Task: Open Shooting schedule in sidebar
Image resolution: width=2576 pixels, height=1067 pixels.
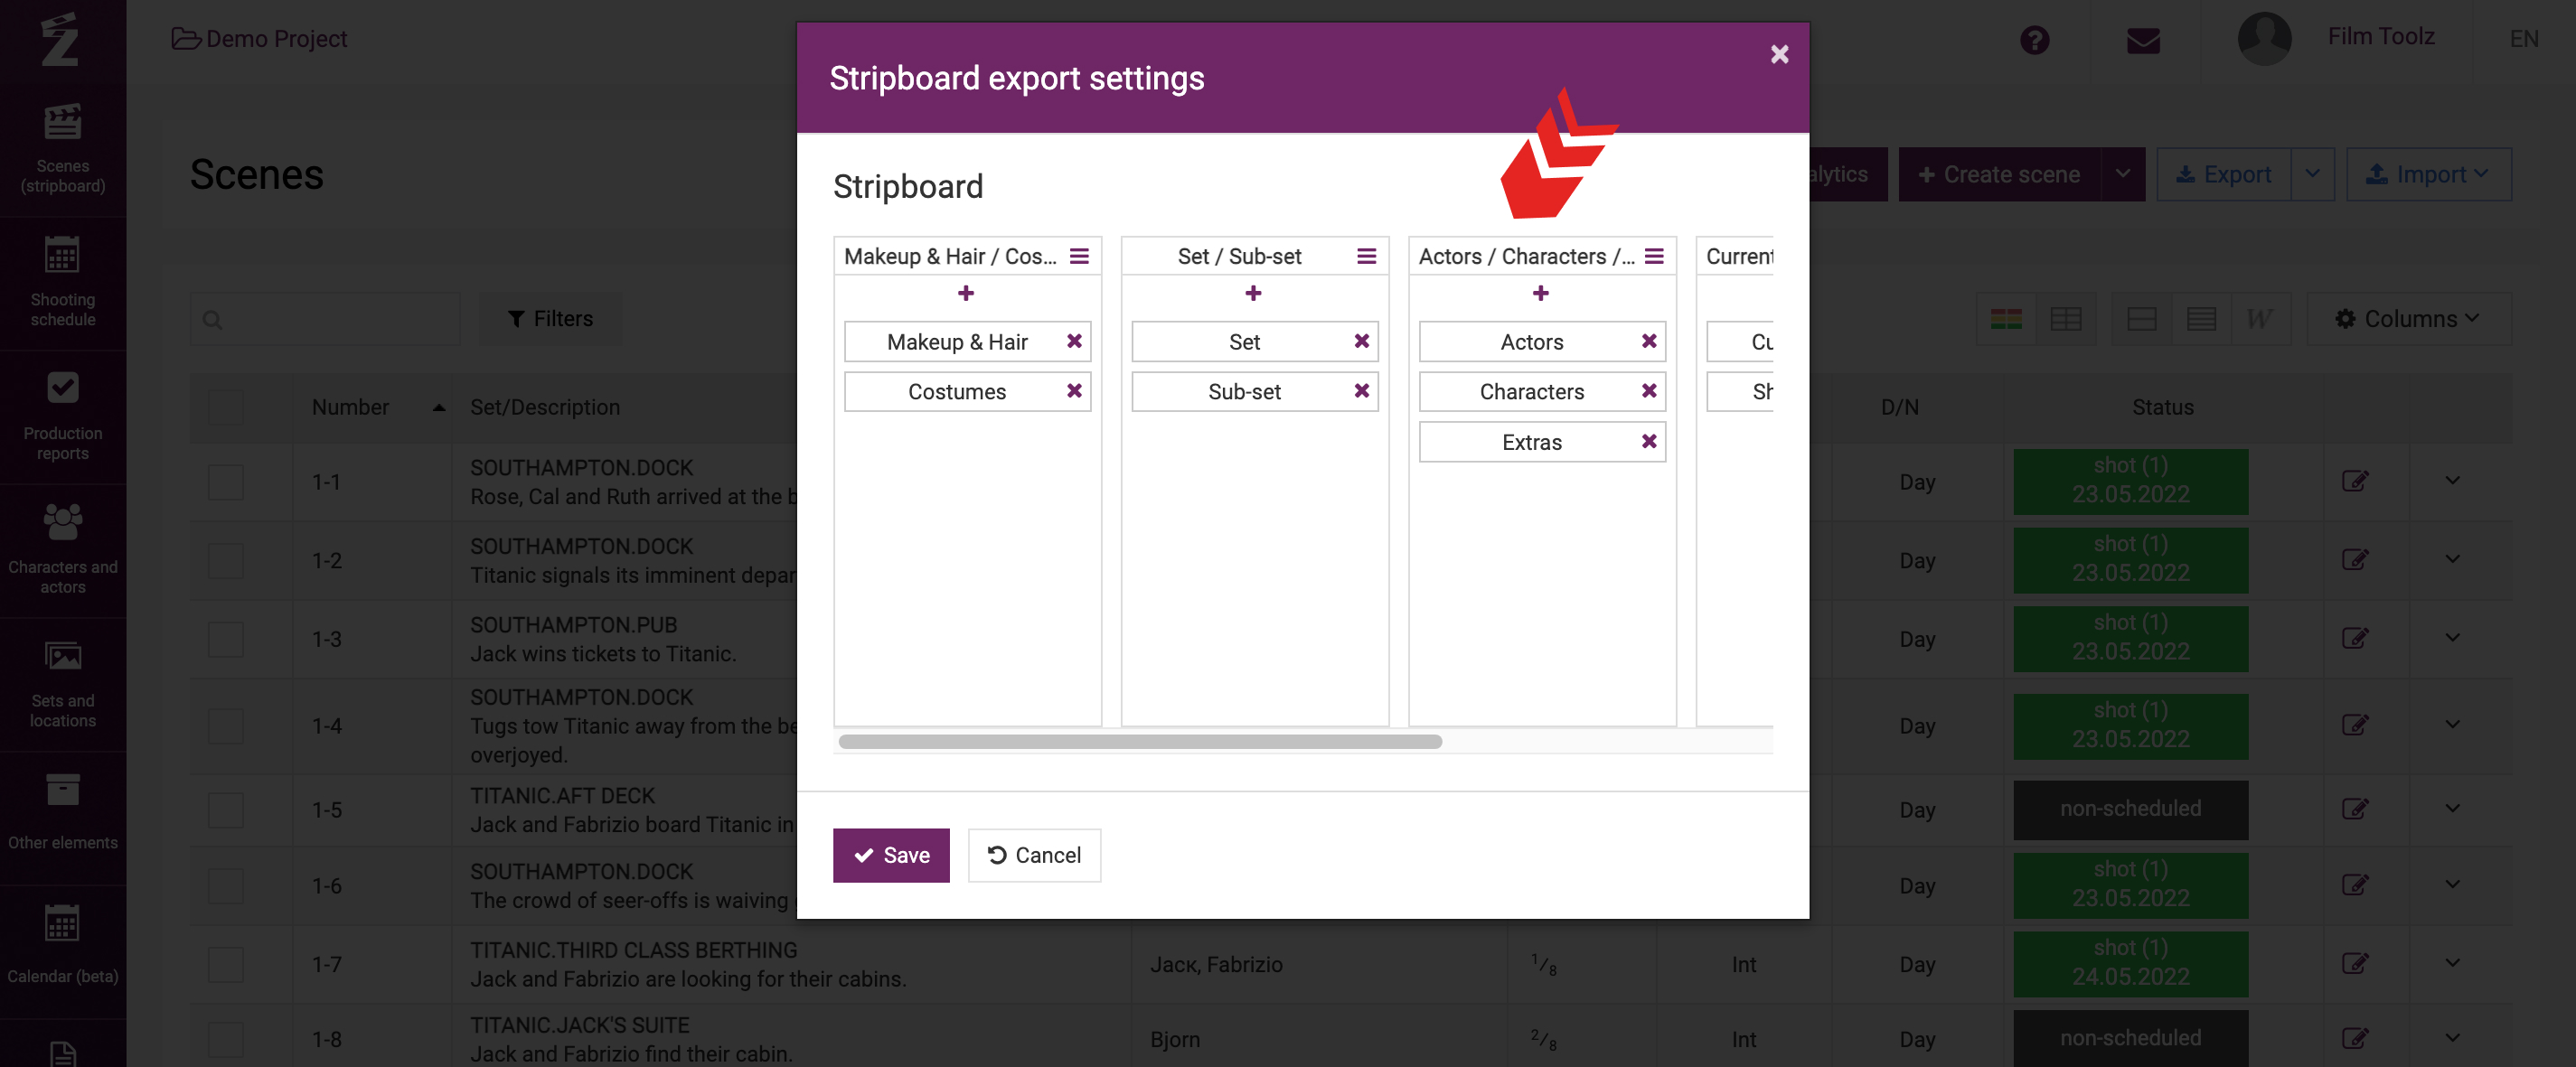Action: pyautogui.click(x=63, y=283)
